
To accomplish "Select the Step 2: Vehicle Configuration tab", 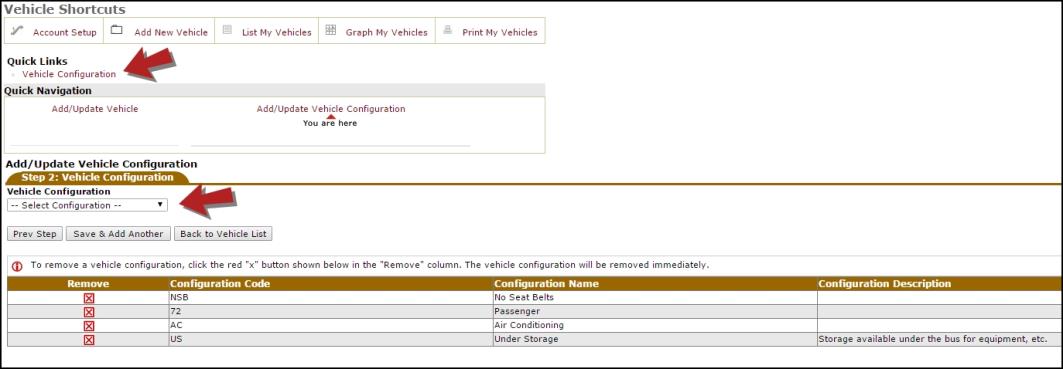I will click(x=98, y=177).
